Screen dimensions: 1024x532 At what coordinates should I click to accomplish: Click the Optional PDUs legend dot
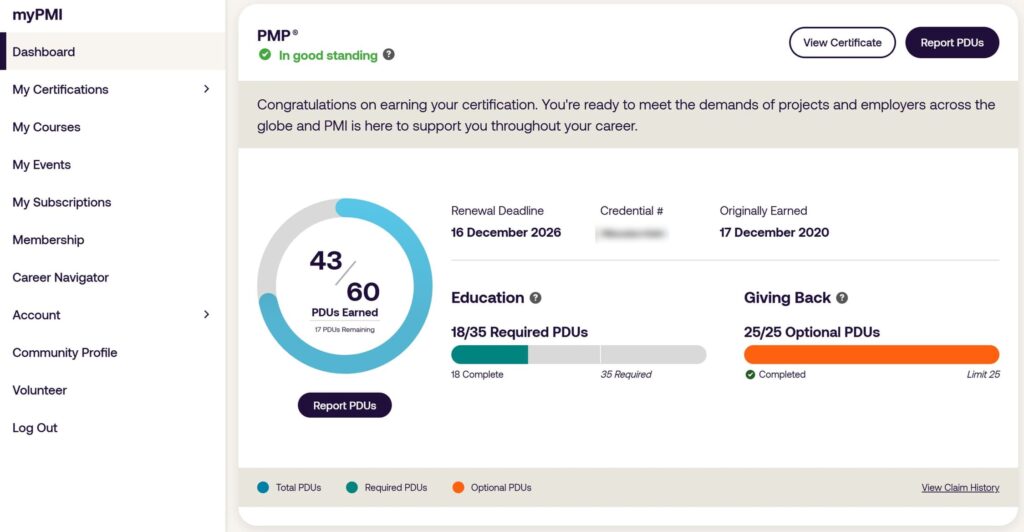[x=458, y=488]
